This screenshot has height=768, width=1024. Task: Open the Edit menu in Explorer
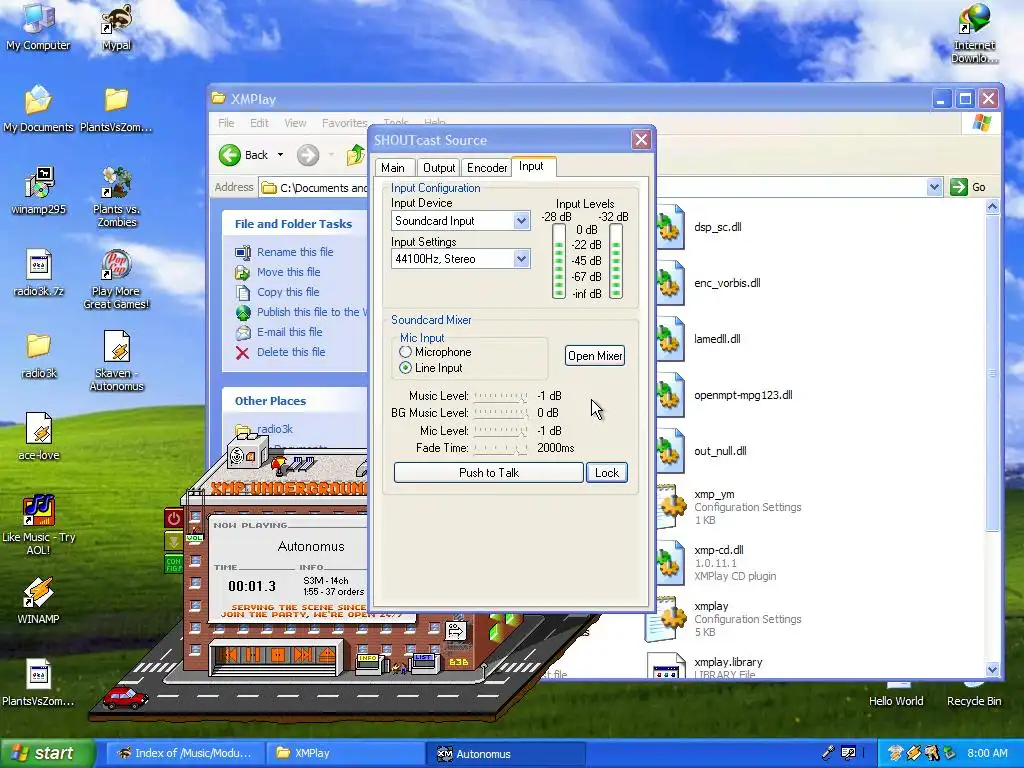coord(259,123)
